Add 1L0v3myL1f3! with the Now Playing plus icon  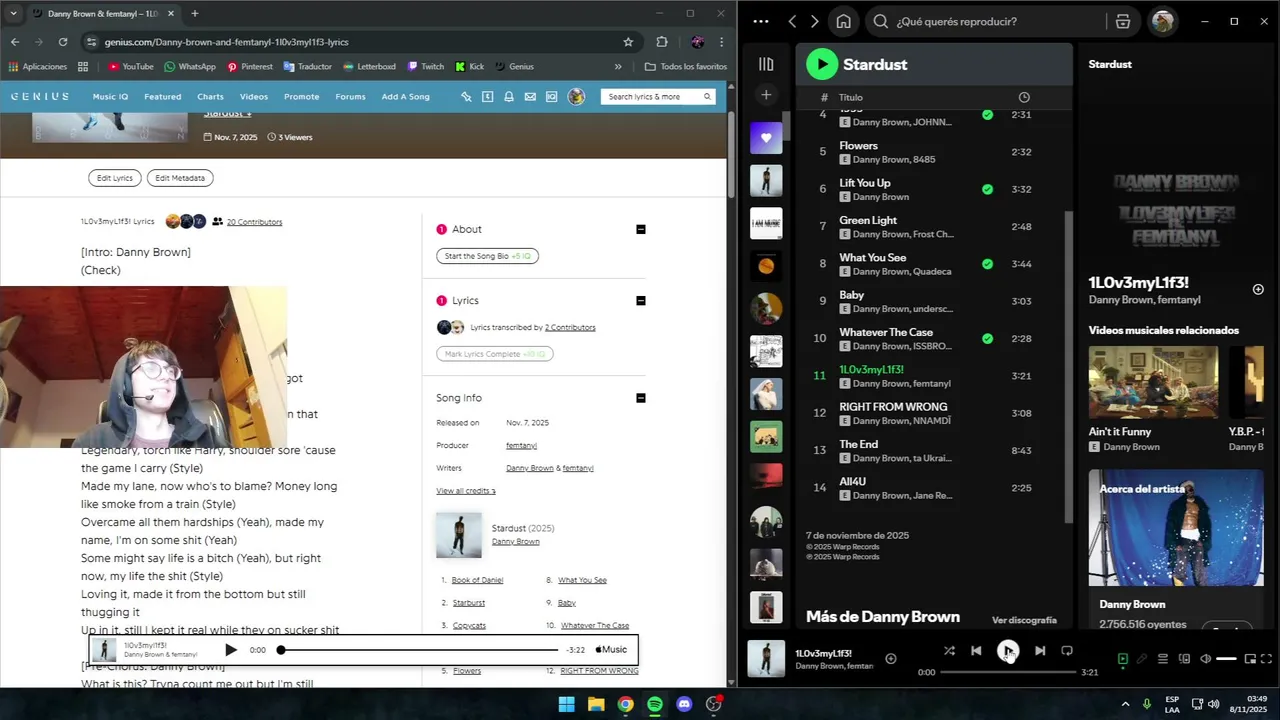[1258, 290]
